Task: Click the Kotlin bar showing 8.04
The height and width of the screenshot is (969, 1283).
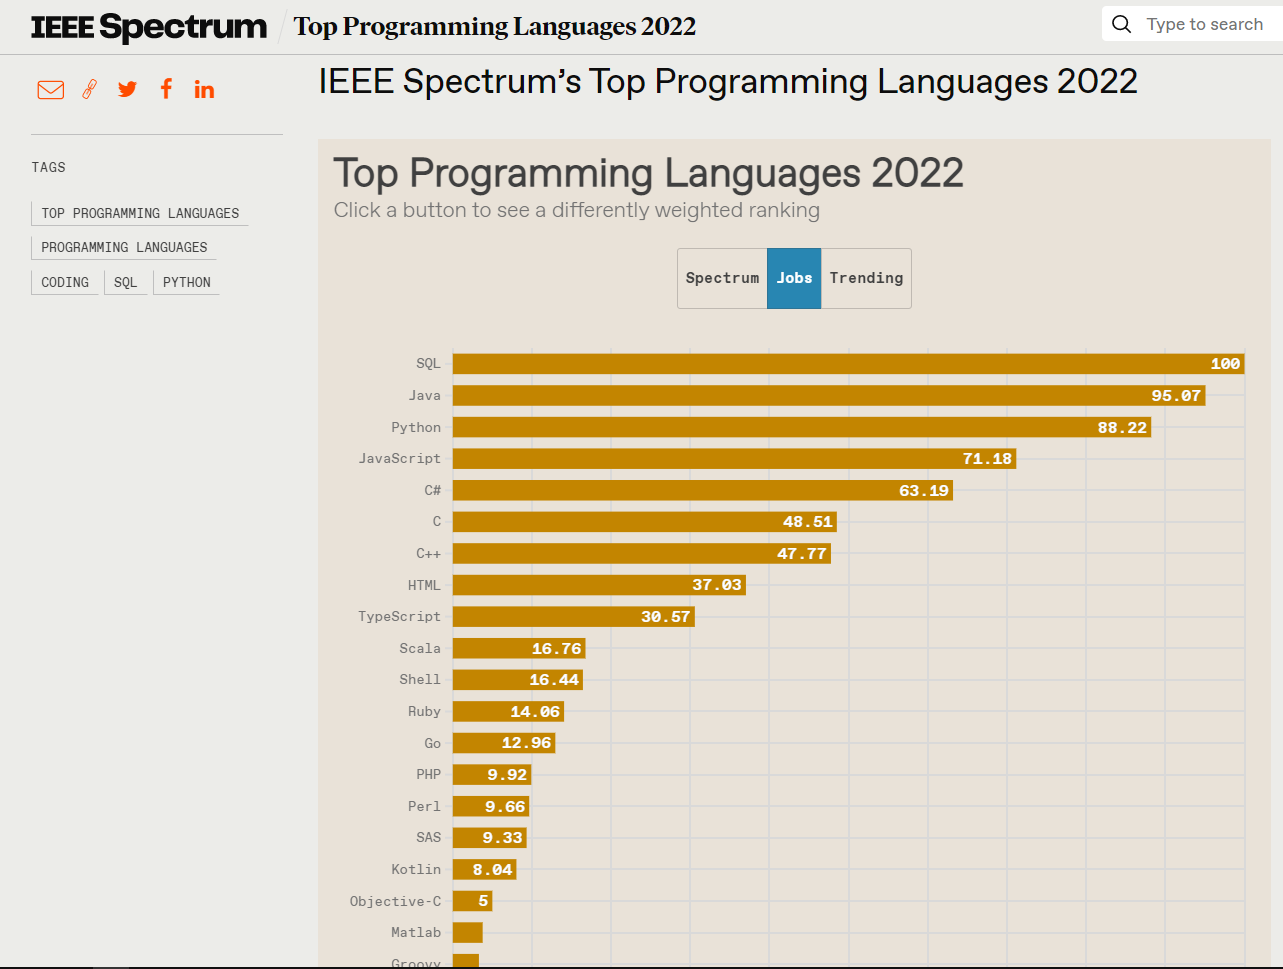Action: coord(485,869)
